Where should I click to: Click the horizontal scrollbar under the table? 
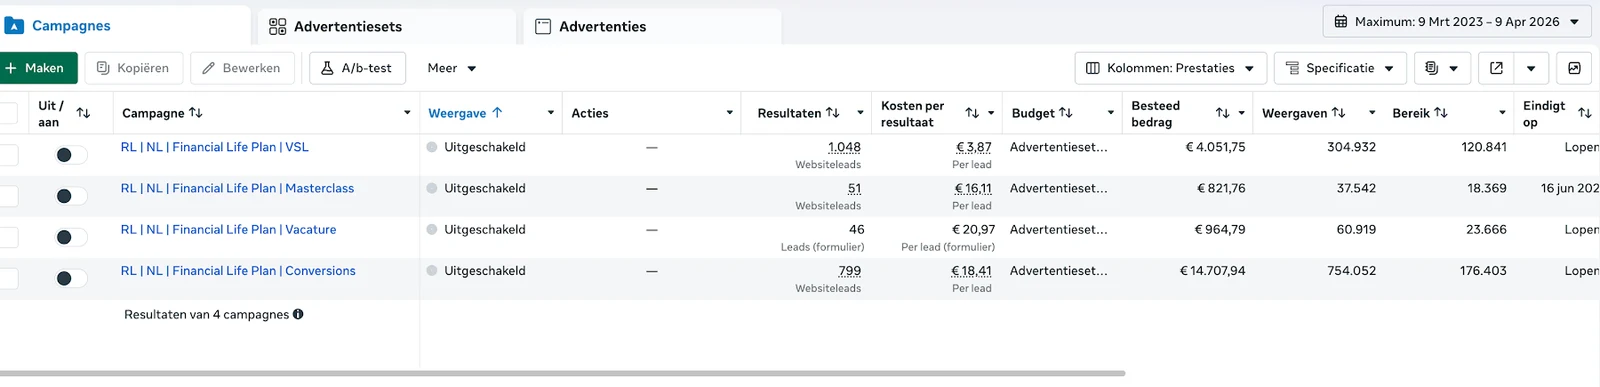[562, 374]
